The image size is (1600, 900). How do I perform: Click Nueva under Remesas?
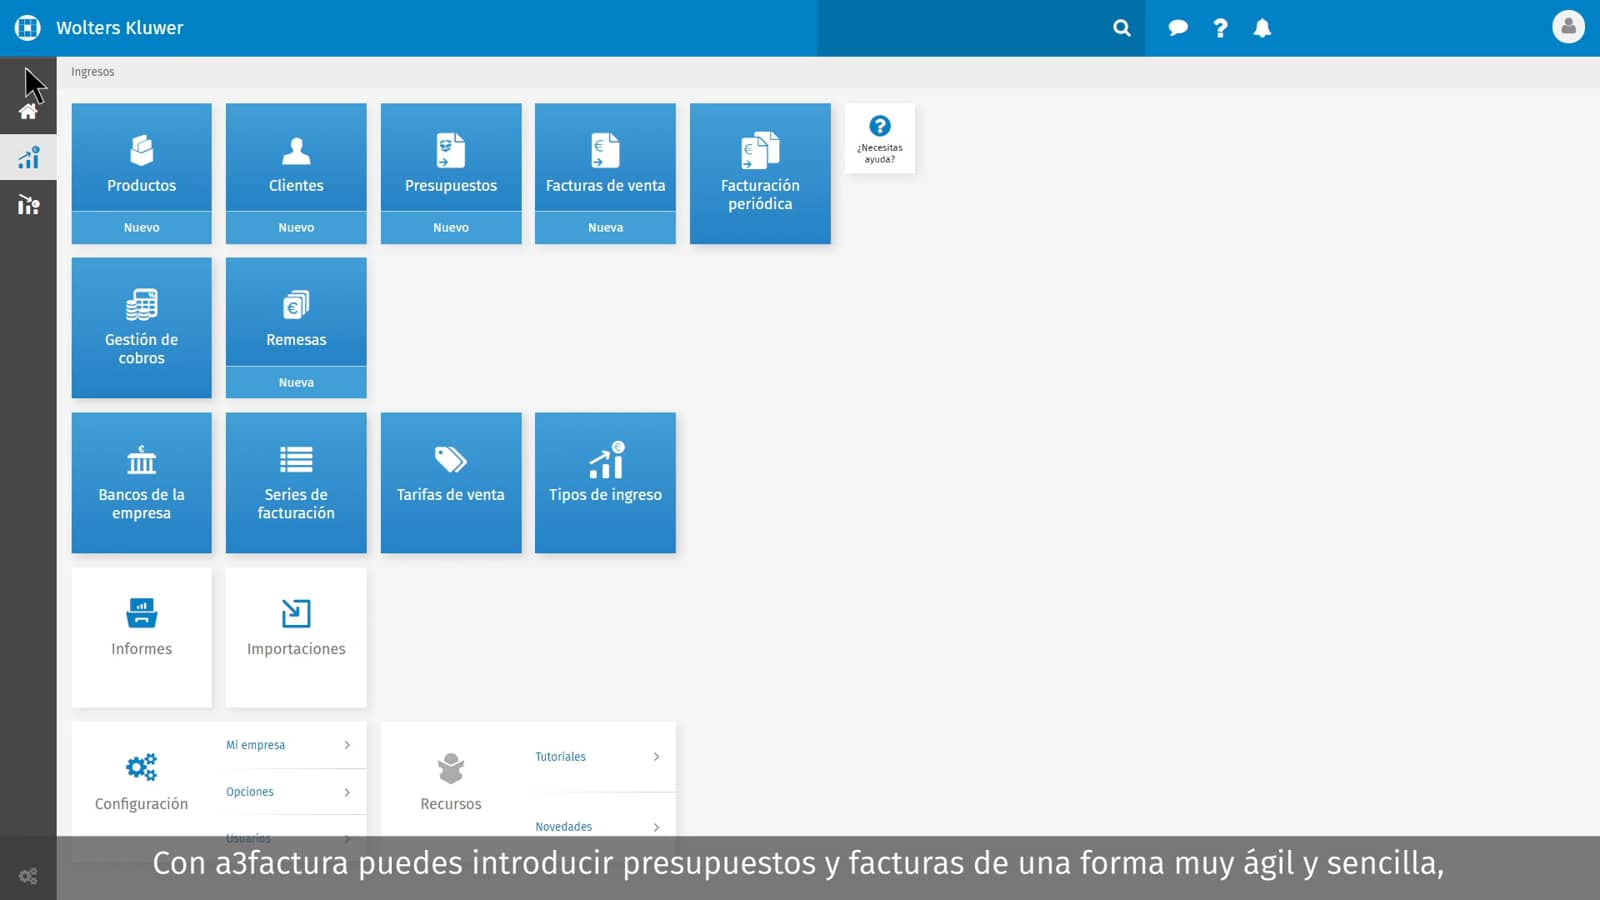296,382
